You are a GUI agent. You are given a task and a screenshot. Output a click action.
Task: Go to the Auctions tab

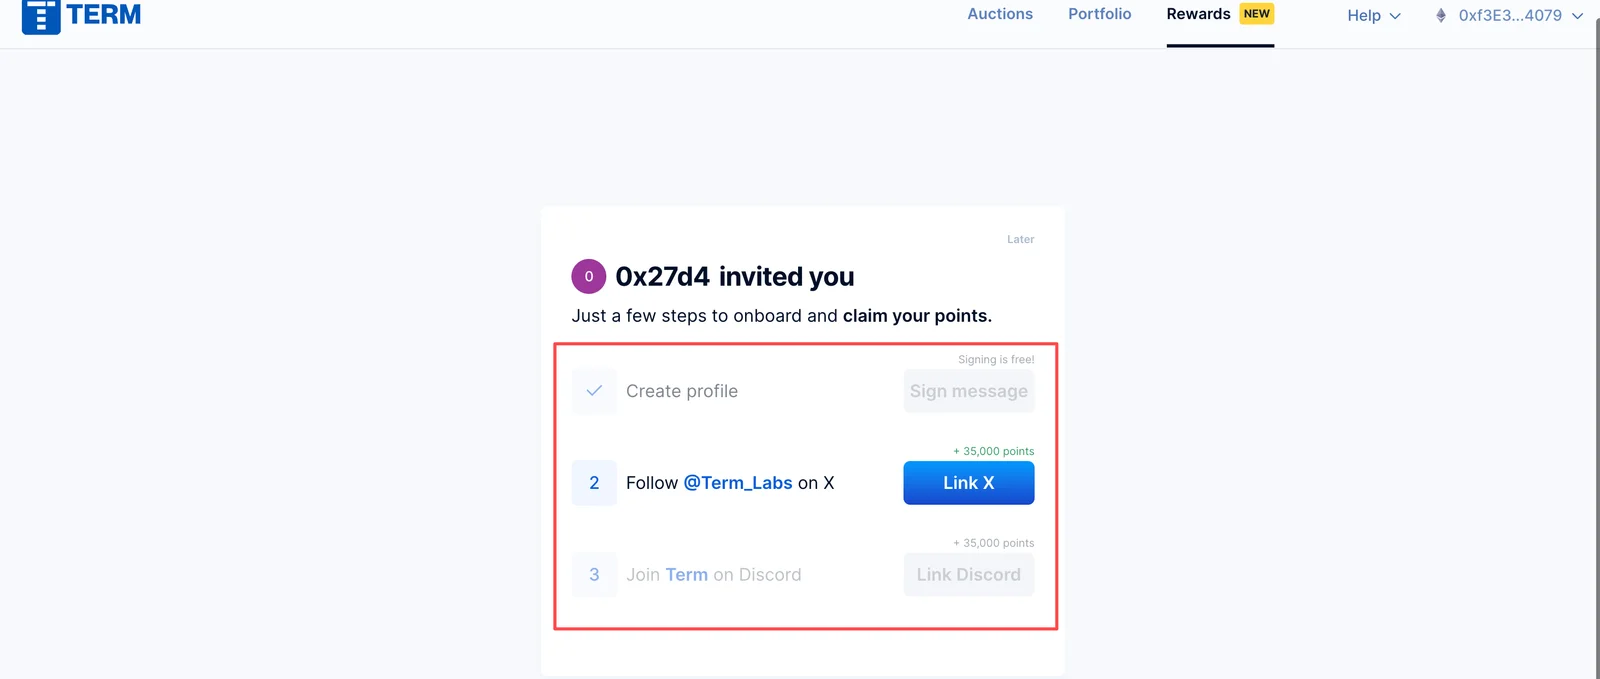point(1000,14)
